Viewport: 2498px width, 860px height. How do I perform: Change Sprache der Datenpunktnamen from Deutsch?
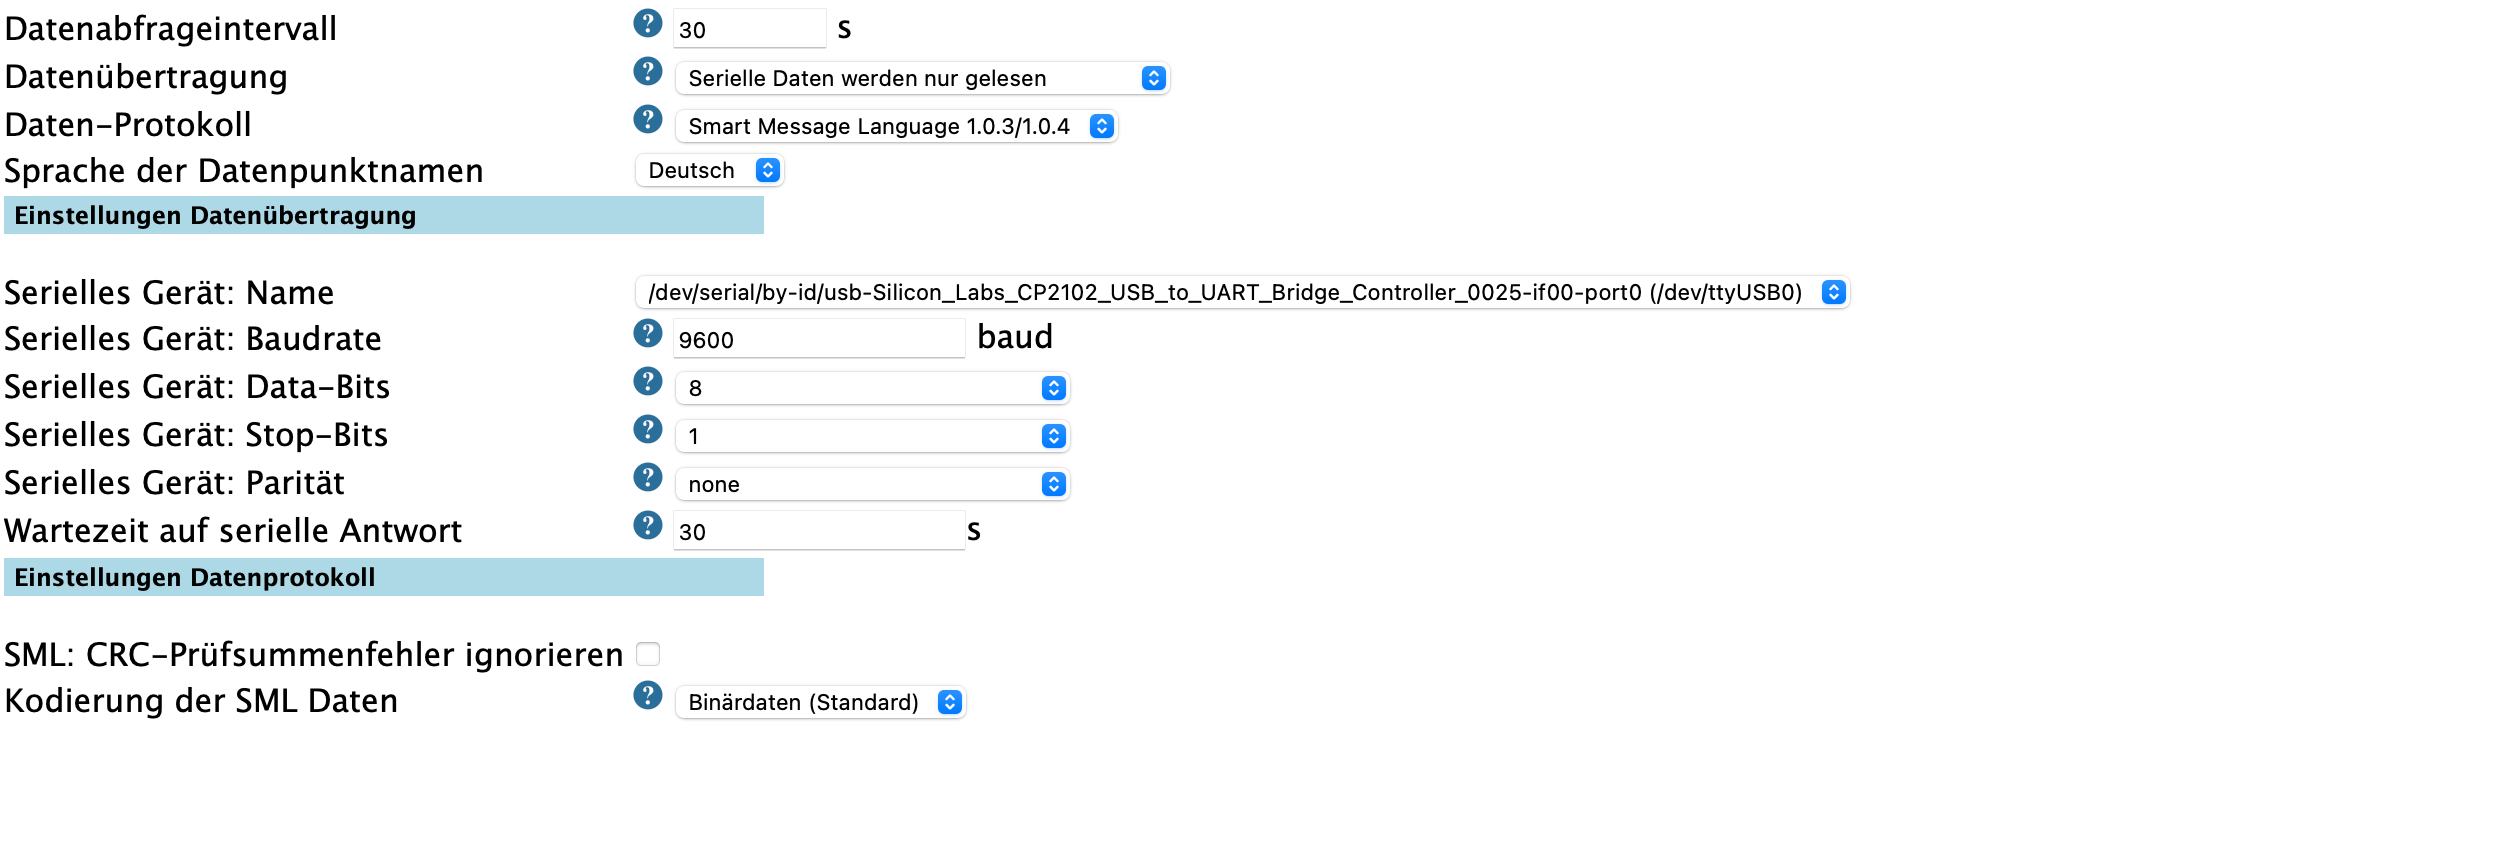tap(709, 170)
